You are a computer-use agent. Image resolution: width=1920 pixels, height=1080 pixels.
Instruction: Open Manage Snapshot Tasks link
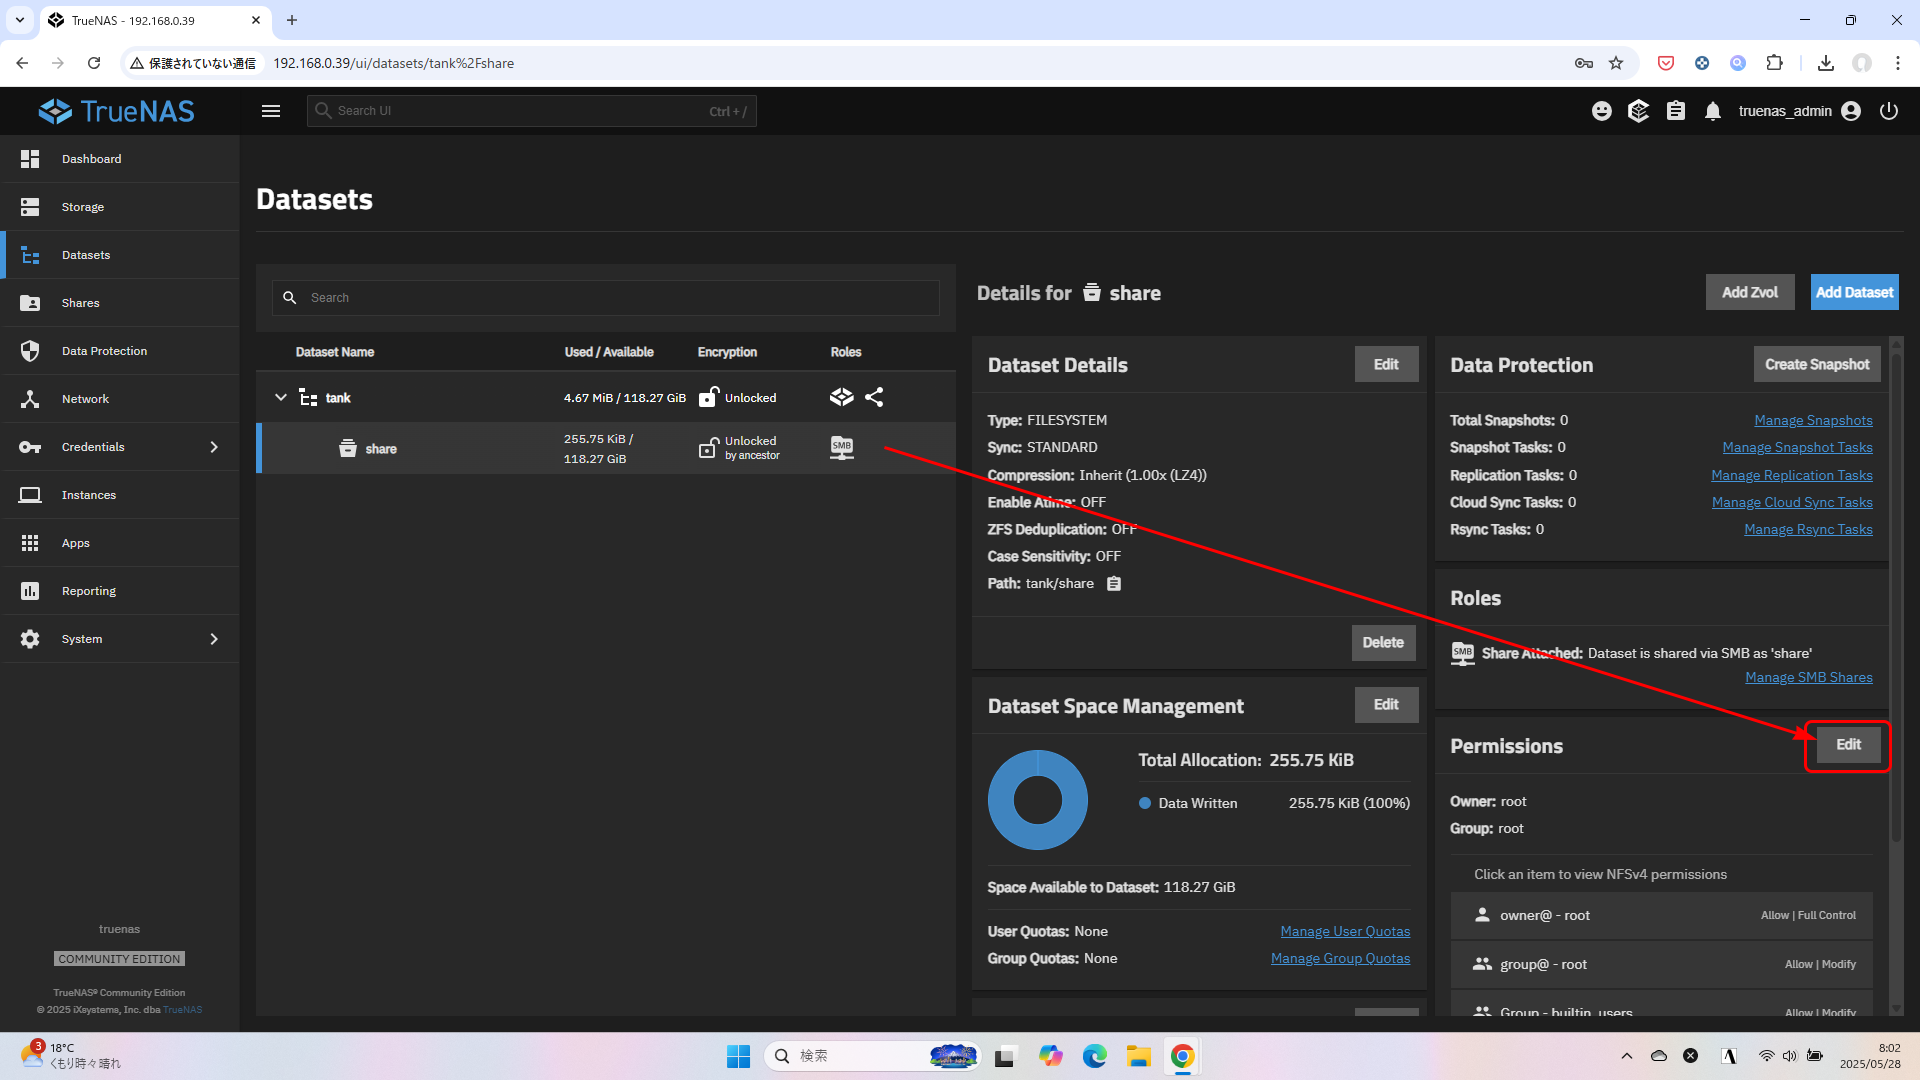pos(1797,447)
